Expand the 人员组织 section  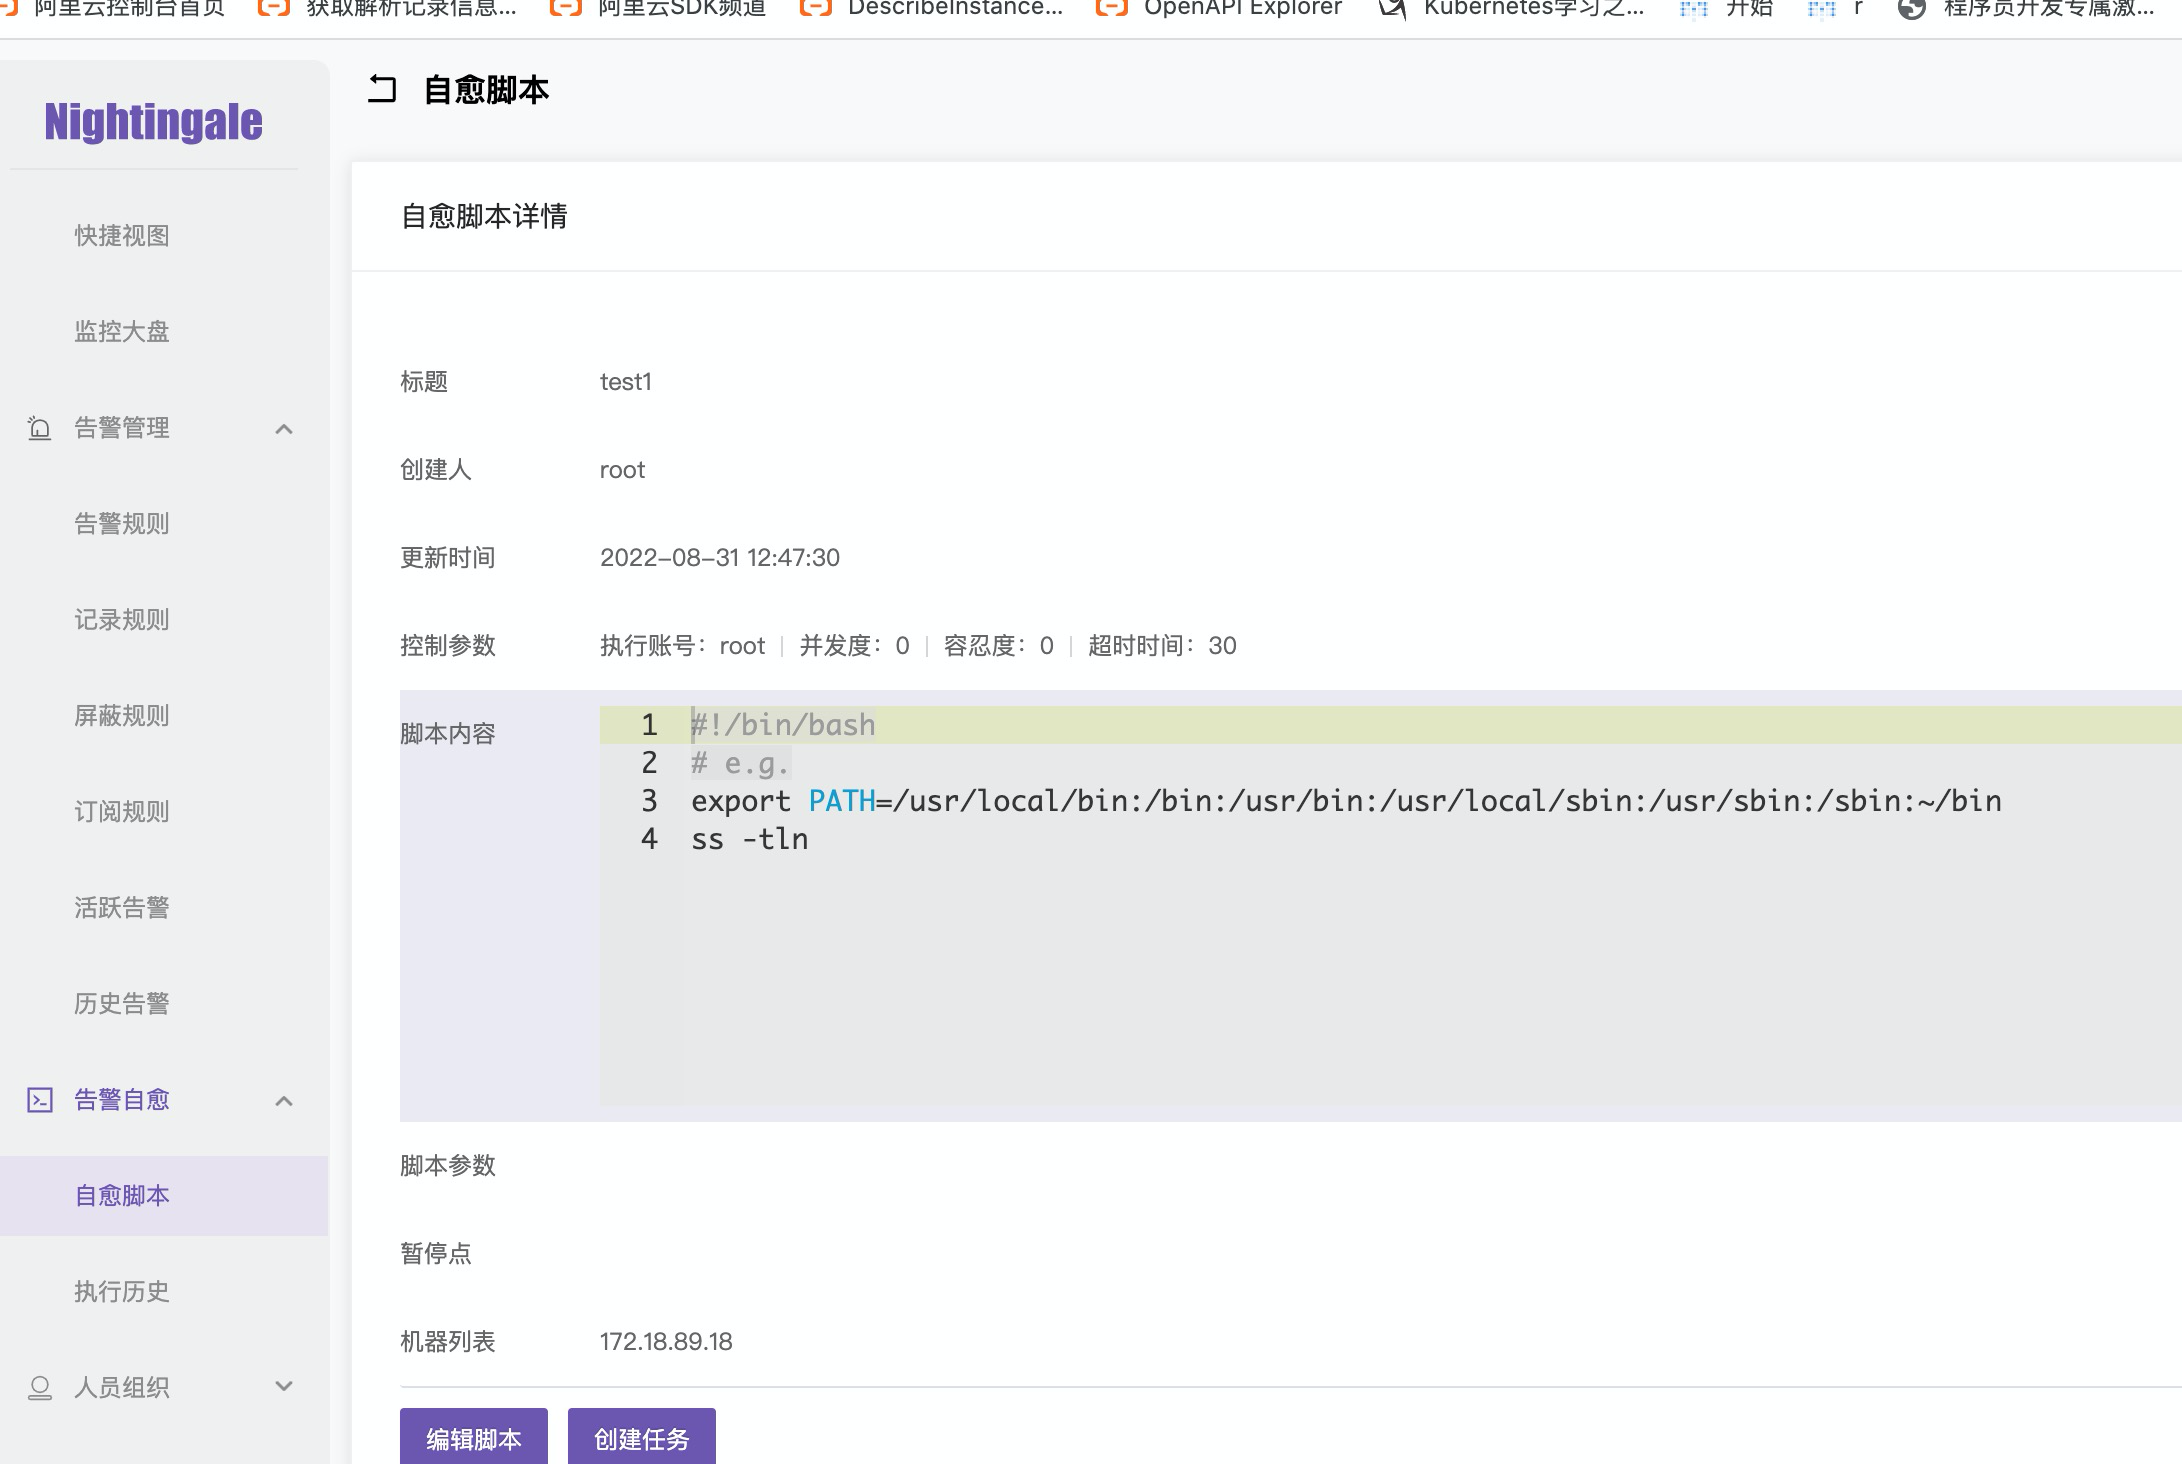(x=284, y=1387)
